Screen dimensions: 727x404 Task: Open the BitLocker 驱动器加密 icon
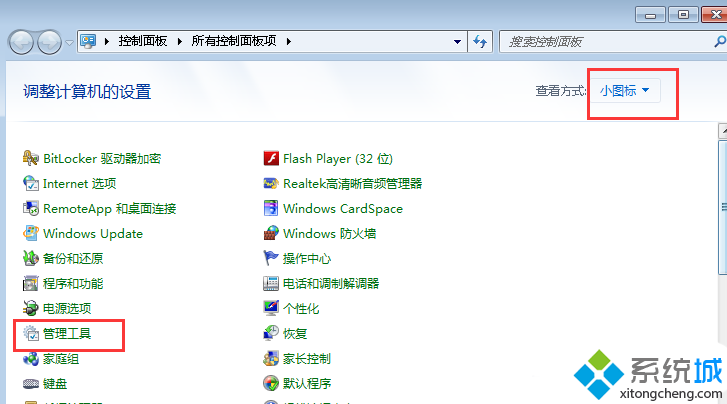coord(31,159)
